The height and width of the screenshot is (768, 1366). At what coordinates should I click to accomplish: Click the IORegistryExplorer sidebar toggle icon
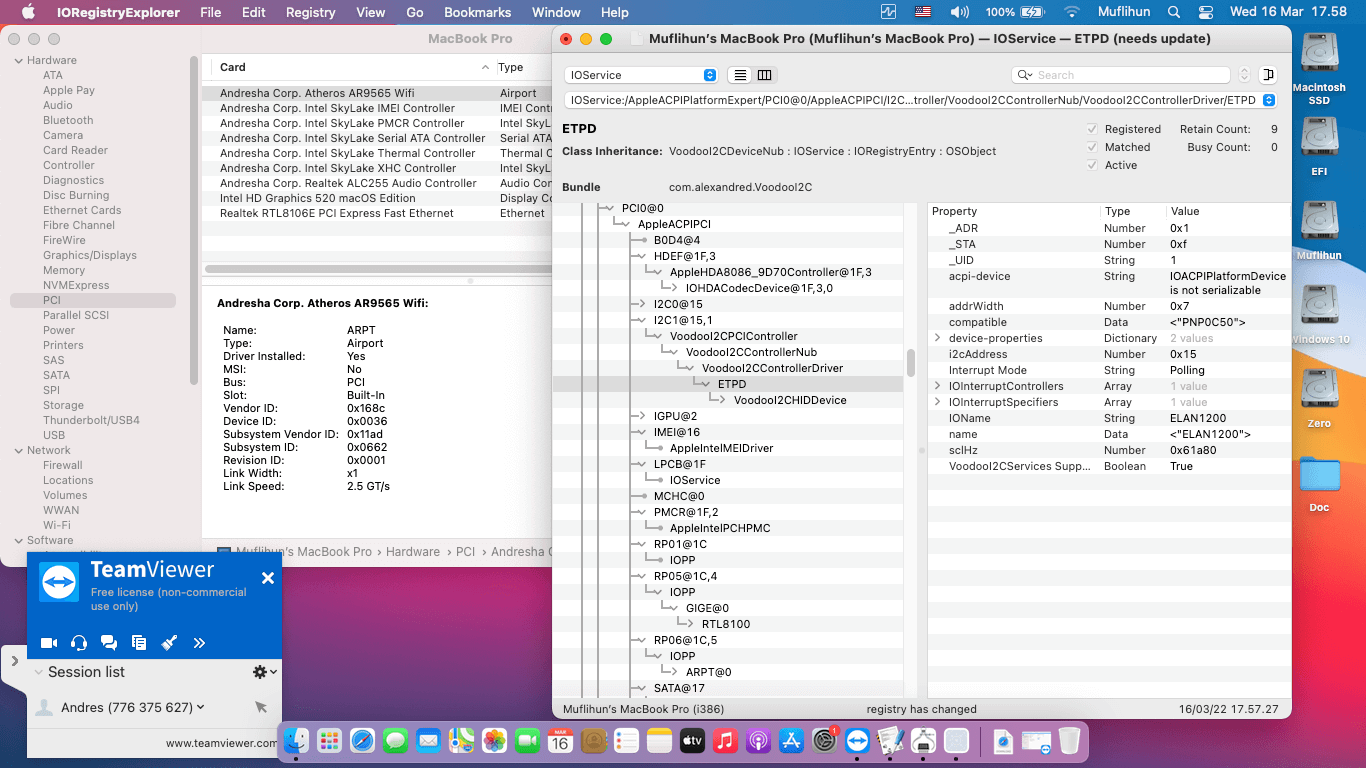pos(1268,75)
